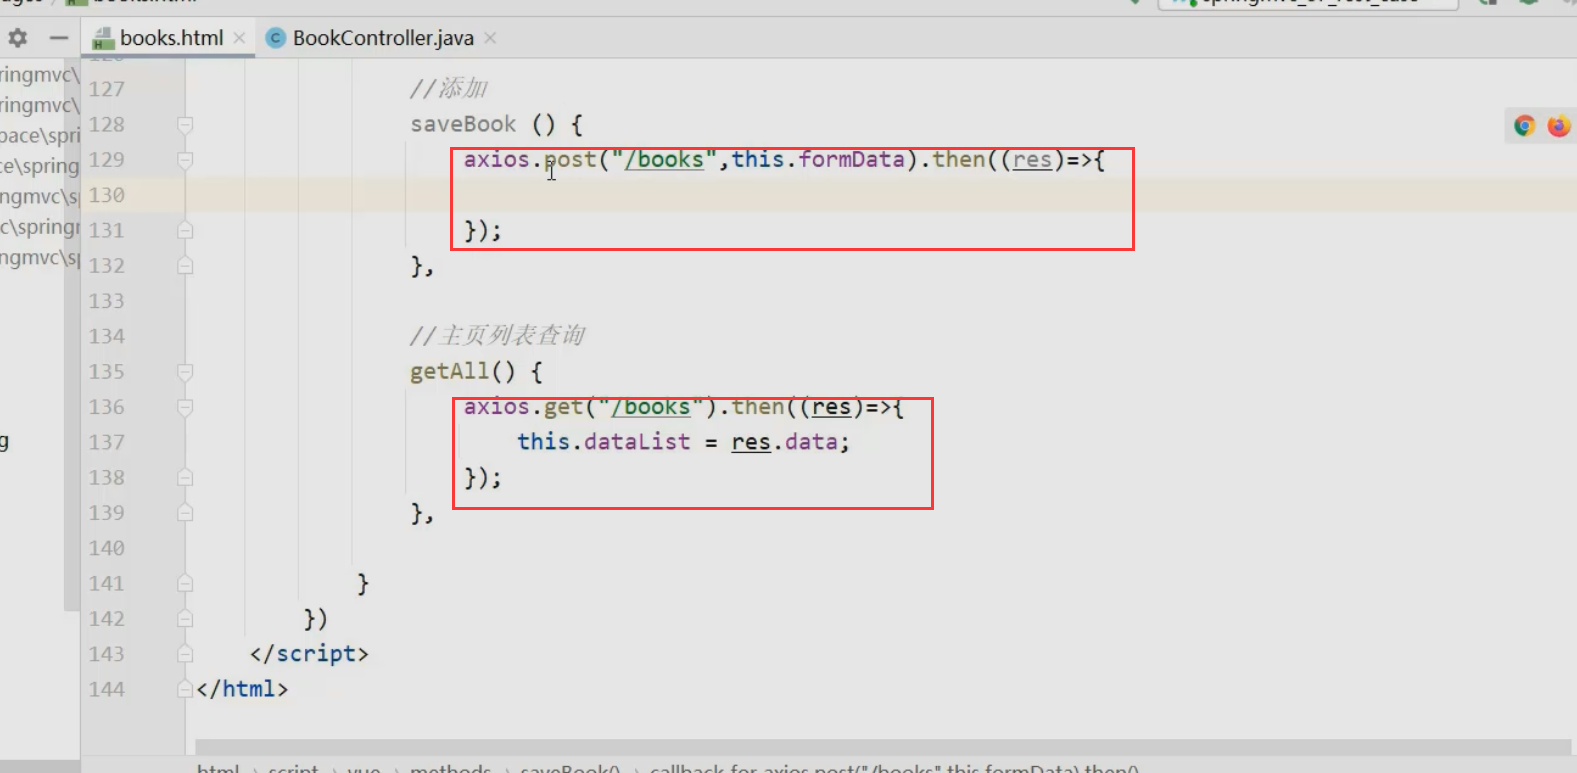The width and height of the screenshot is (1577, 773).
Task: Close the books.html tab
Action: [x=239, y=38]
